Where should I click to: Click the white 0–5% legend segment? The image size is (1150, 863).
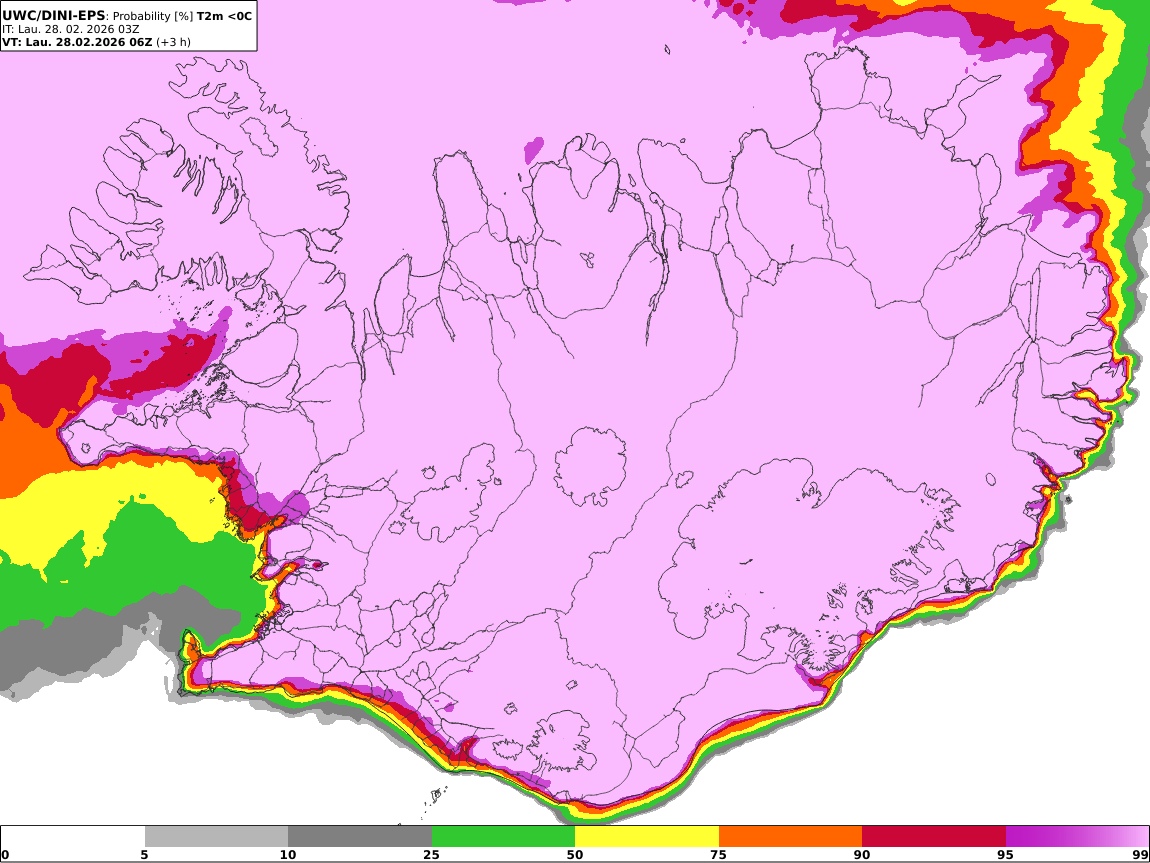(x=73, y=837)
